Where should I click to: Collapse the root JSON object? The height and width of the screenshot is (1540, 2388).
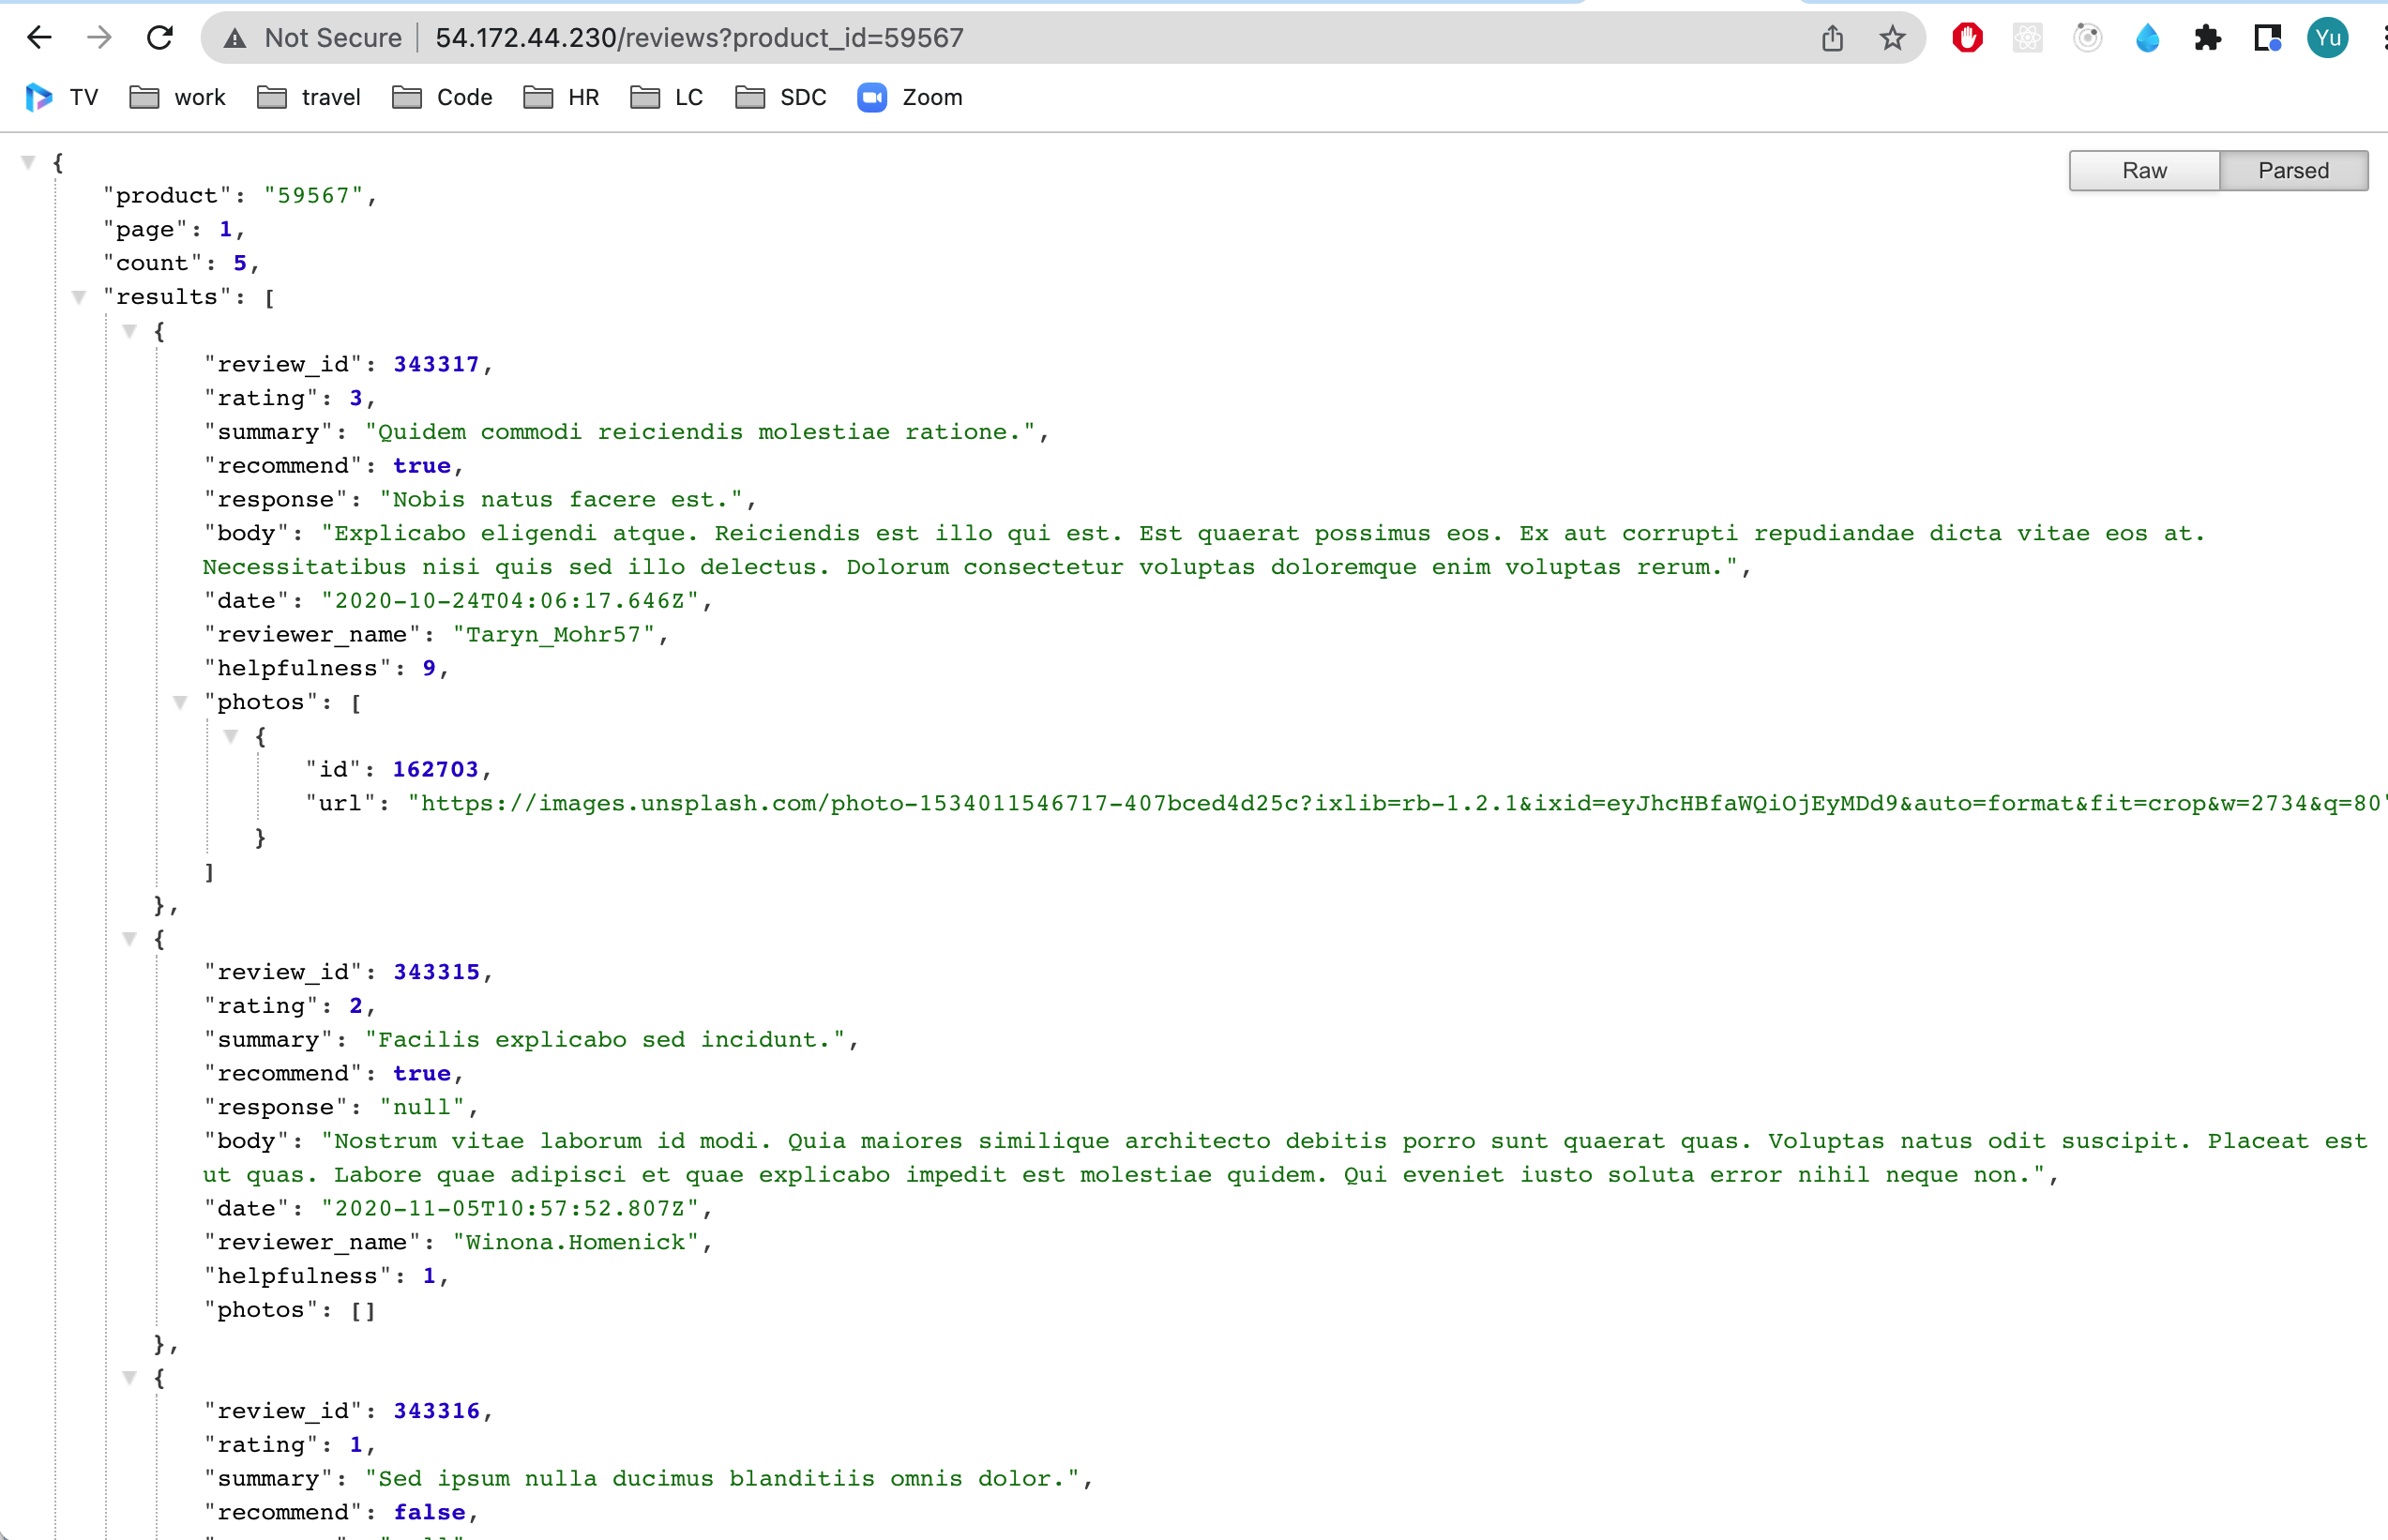tap(28, 162)
